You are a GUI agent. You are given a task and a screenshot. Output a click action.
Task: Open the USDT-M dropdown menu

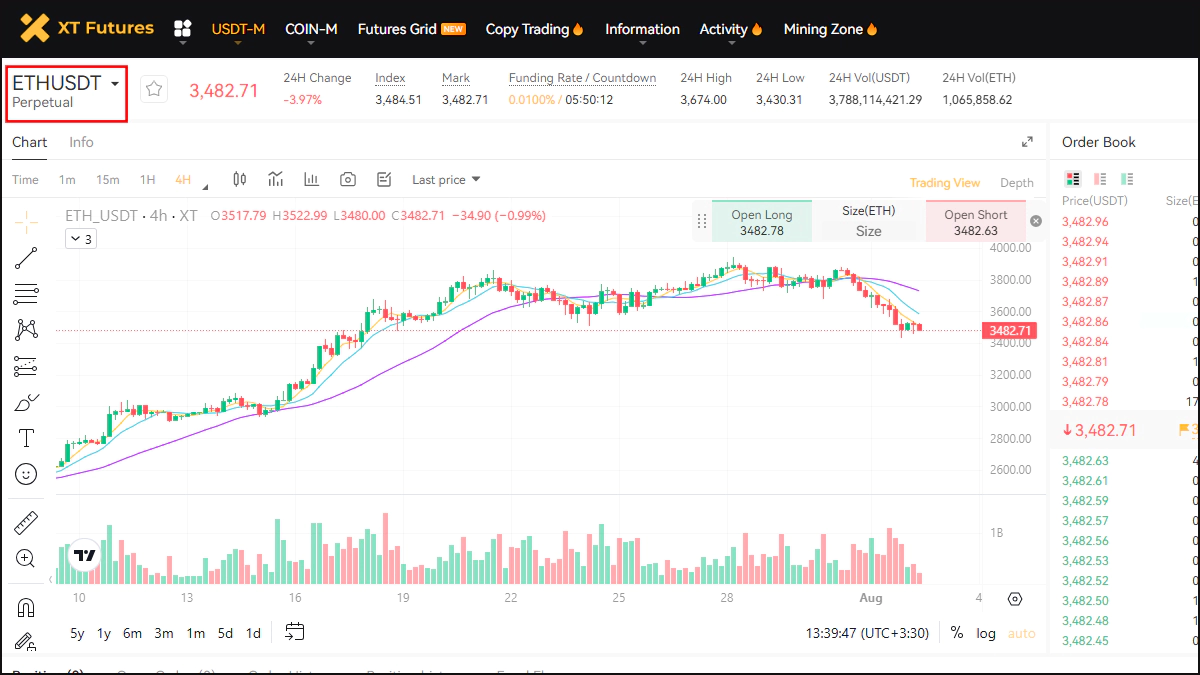238,29
